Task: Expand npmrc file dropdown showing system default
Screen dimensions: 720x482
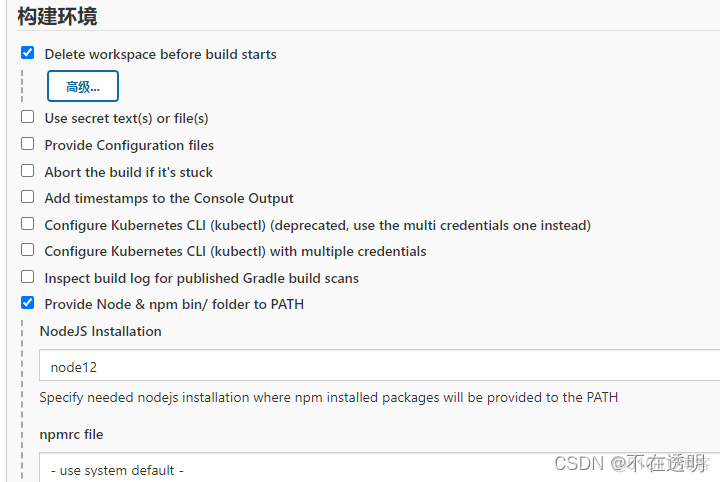Action: (380, 469)
